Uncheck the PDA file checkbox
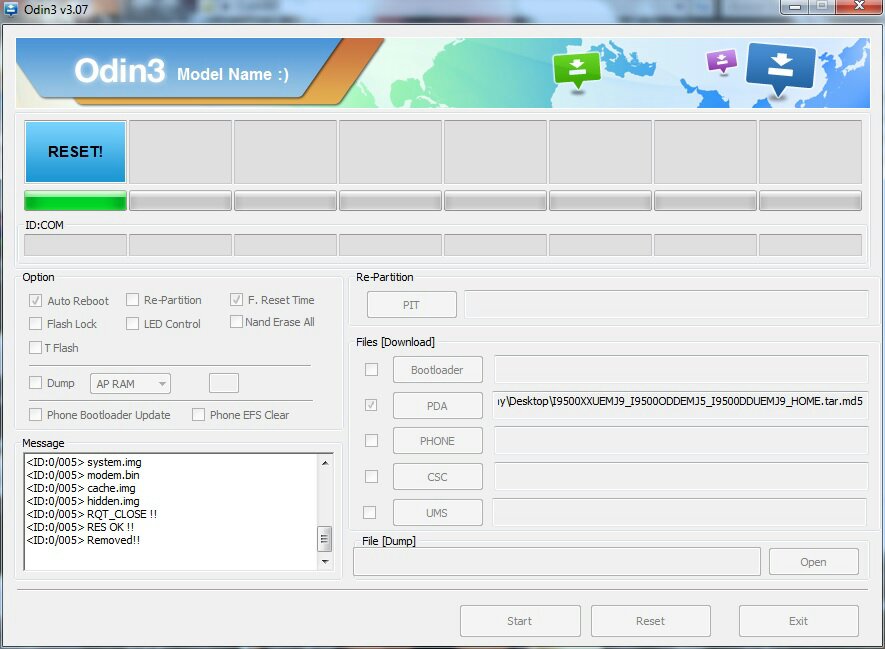The image size is (885, 649). coord(371,405)
